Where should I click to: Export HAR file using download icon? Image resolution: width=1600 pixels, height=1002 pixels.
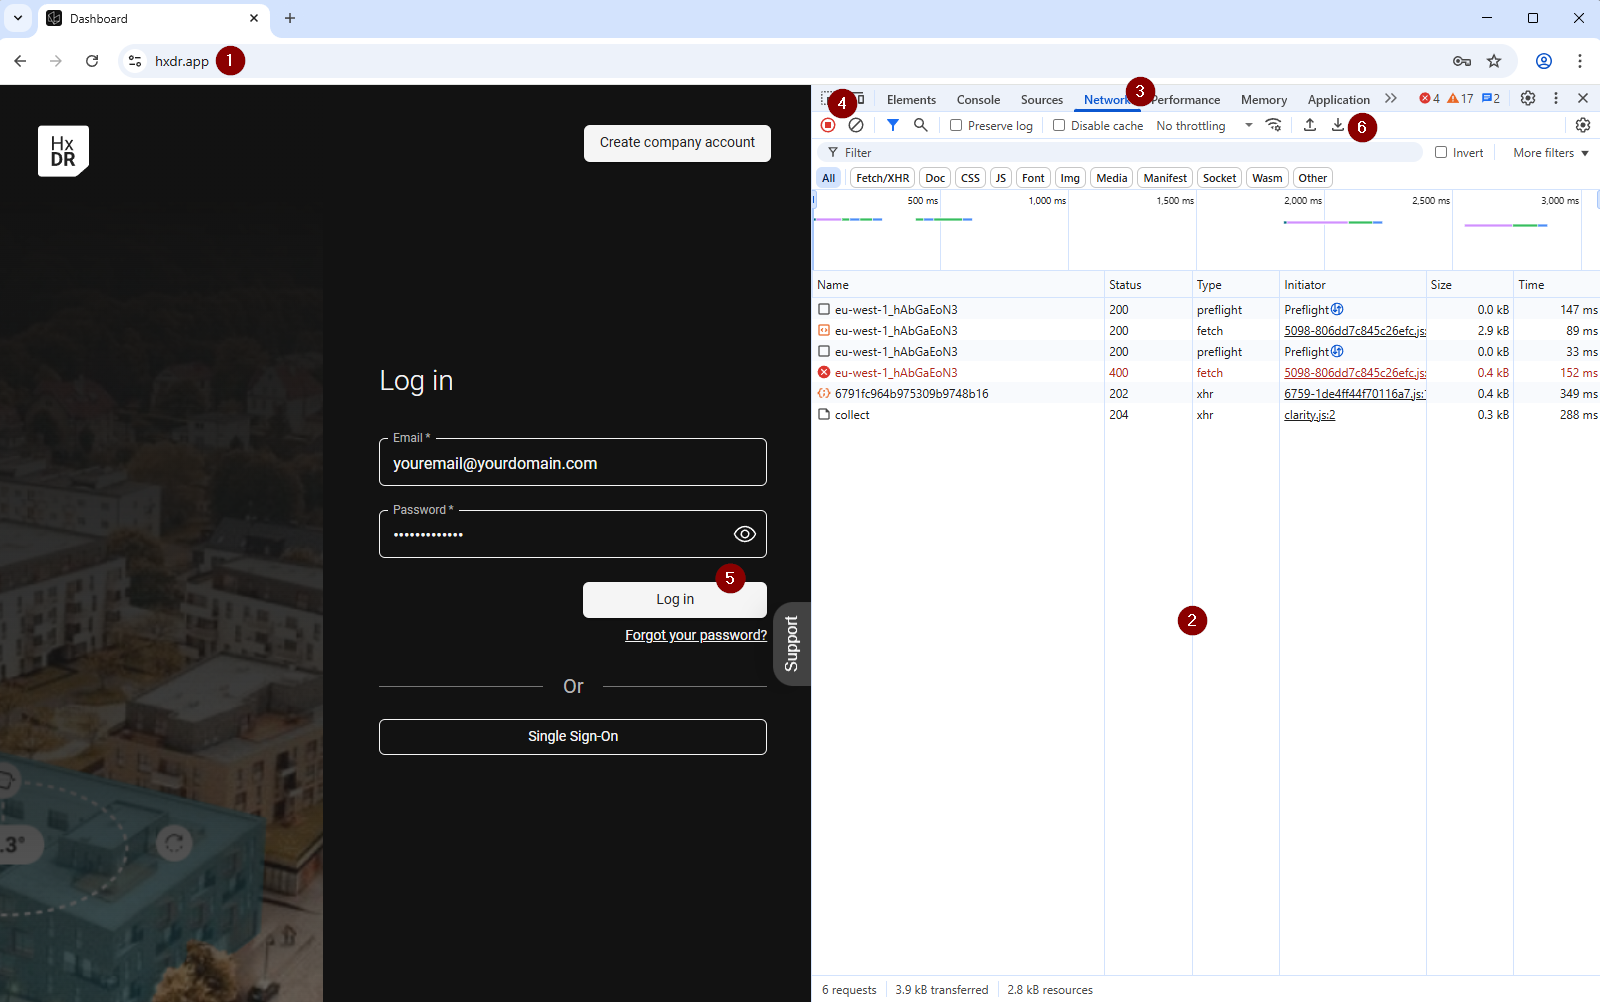(1338, 125)
